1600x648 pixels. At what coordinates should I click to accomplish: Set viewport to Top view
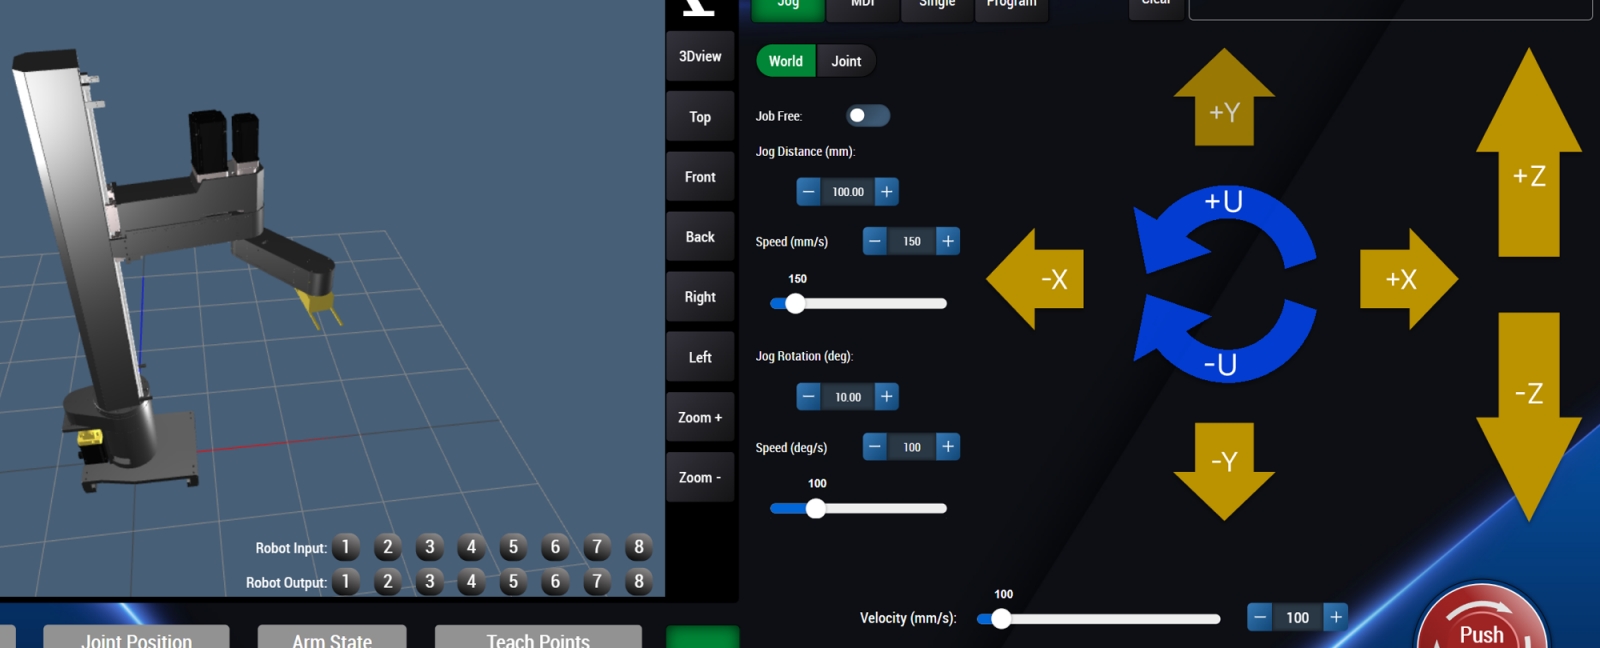tap(700, 117)
